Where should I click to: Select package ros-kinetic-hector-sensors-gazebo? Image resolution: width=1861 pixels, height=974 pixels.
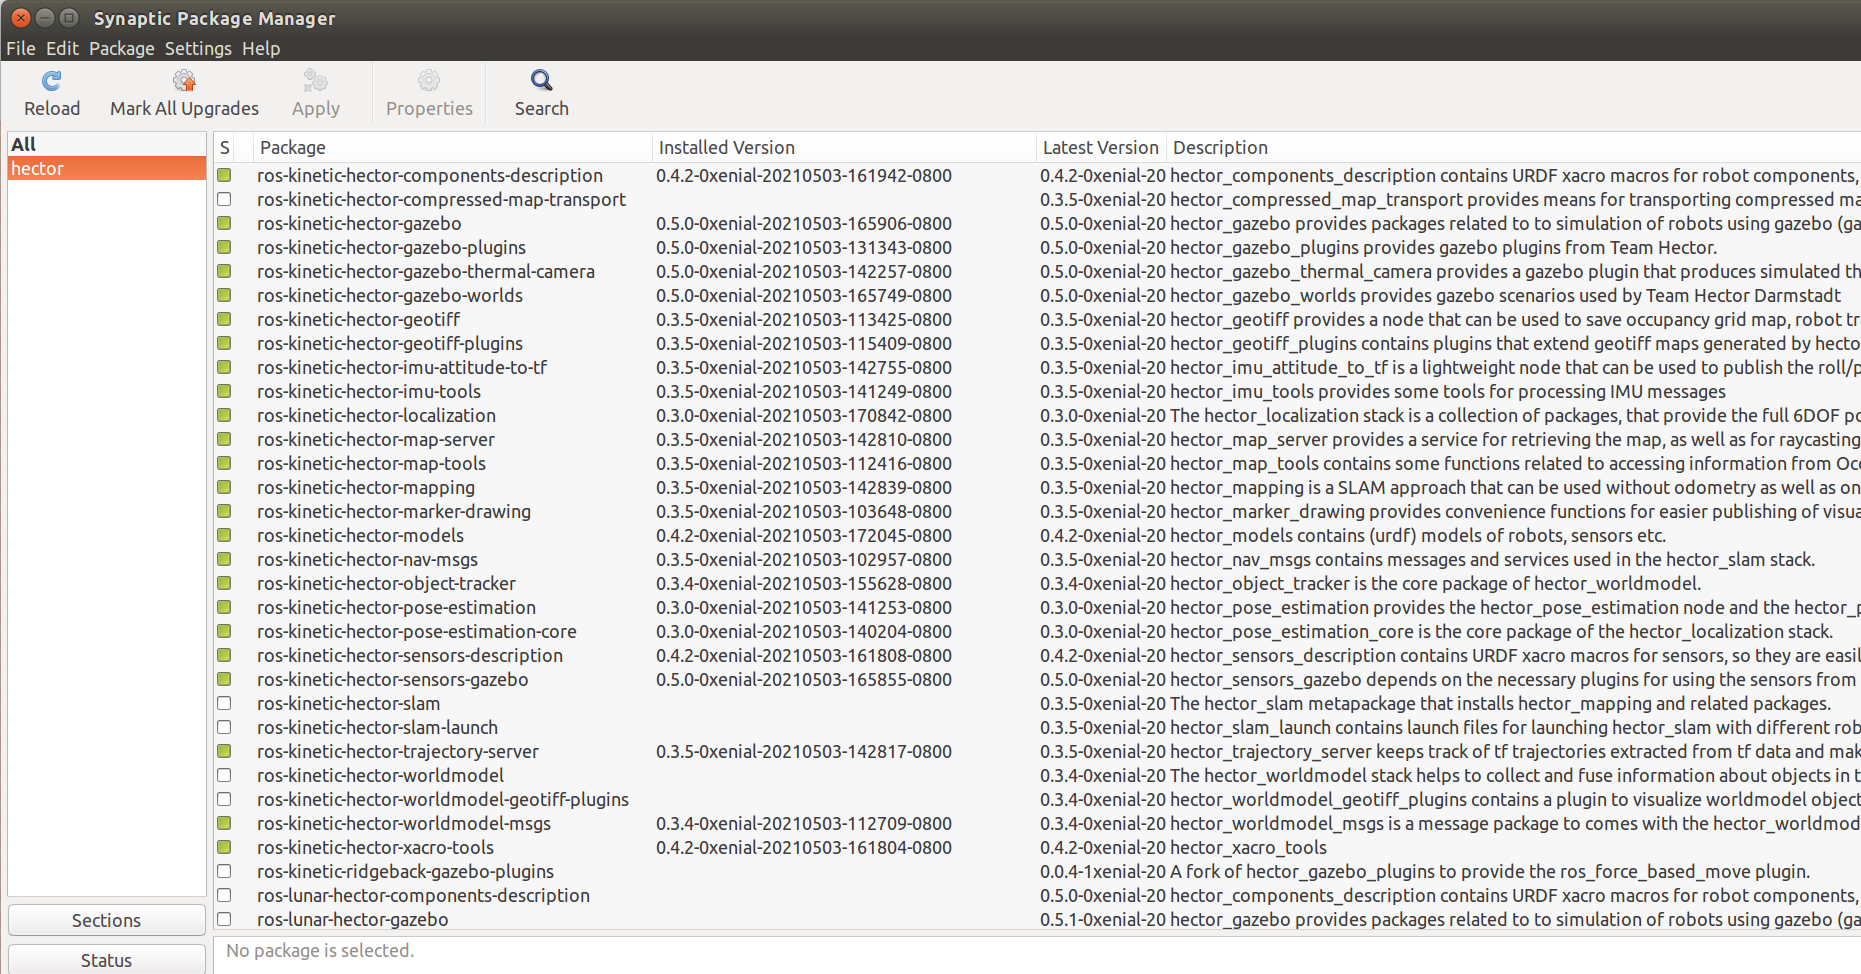pyautogui.click(x=392, y=679)
